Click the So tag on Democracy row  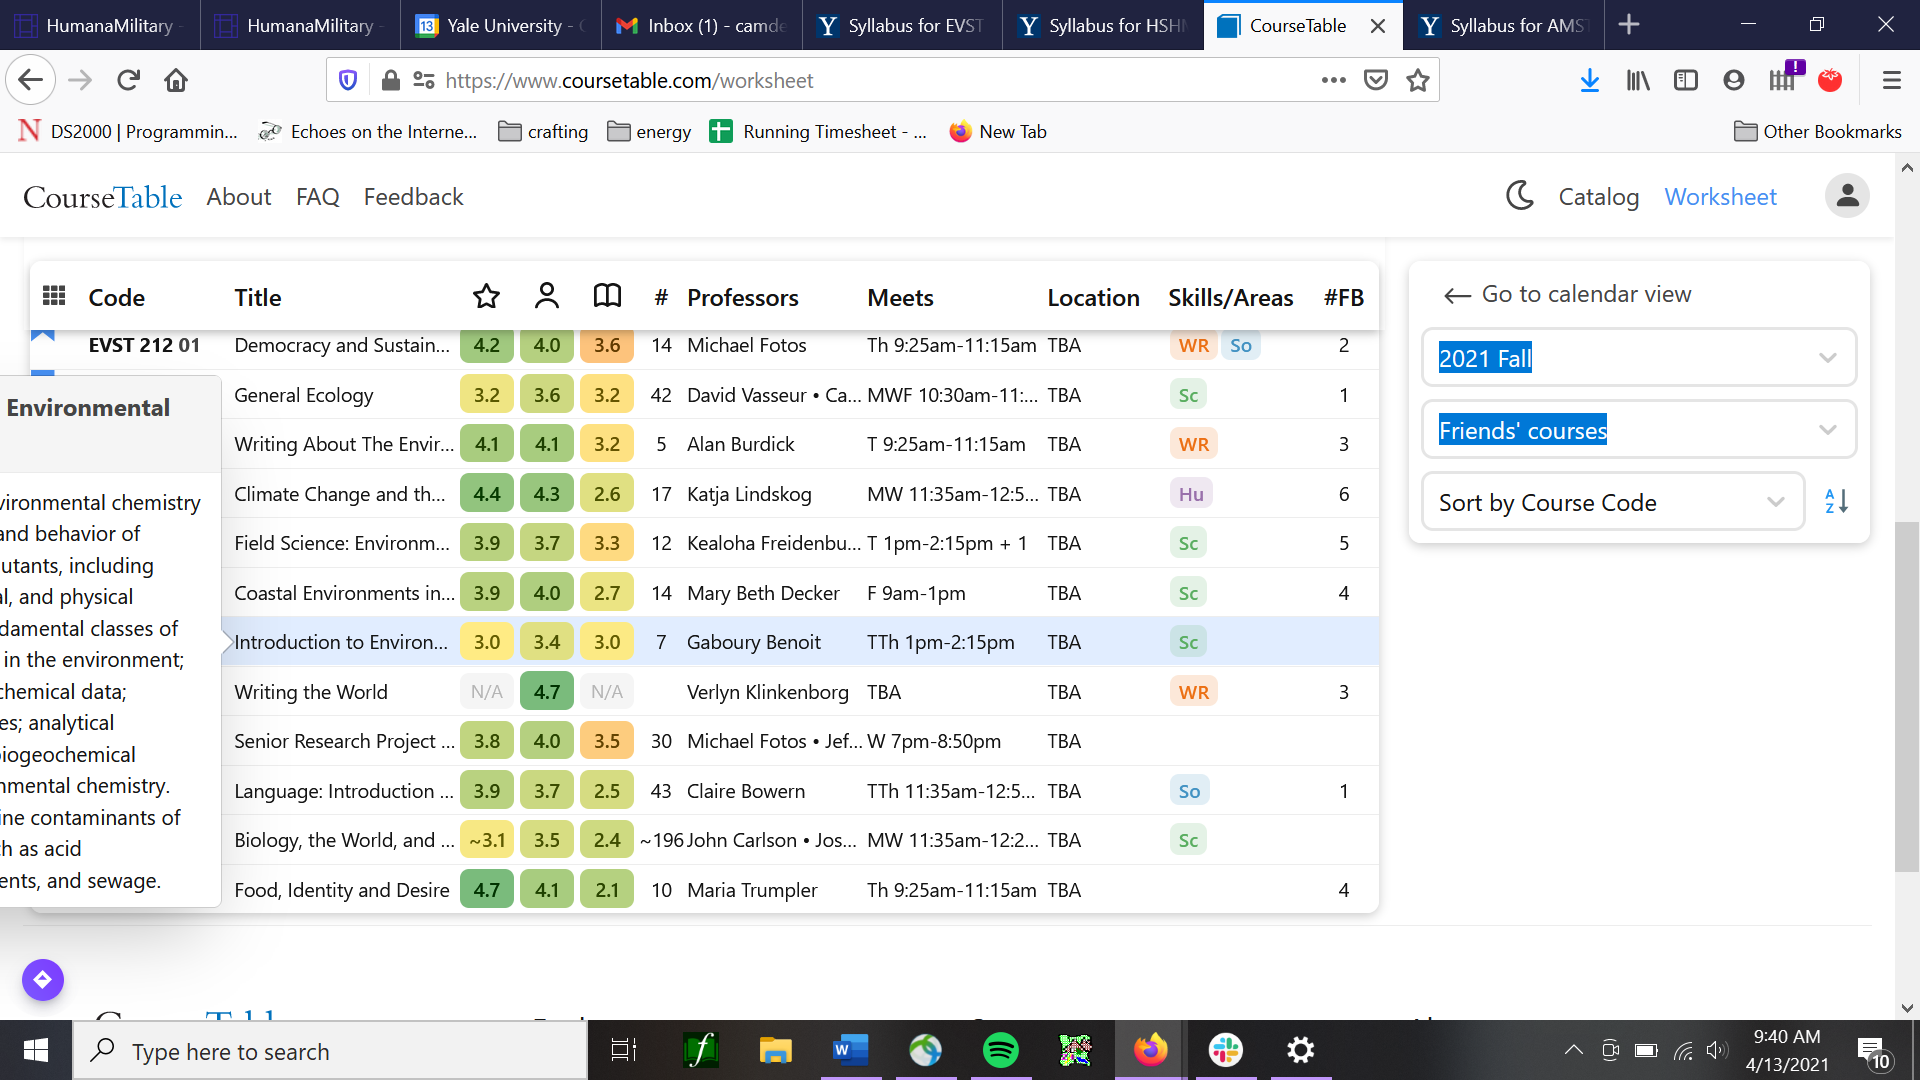pos(1240,345)
